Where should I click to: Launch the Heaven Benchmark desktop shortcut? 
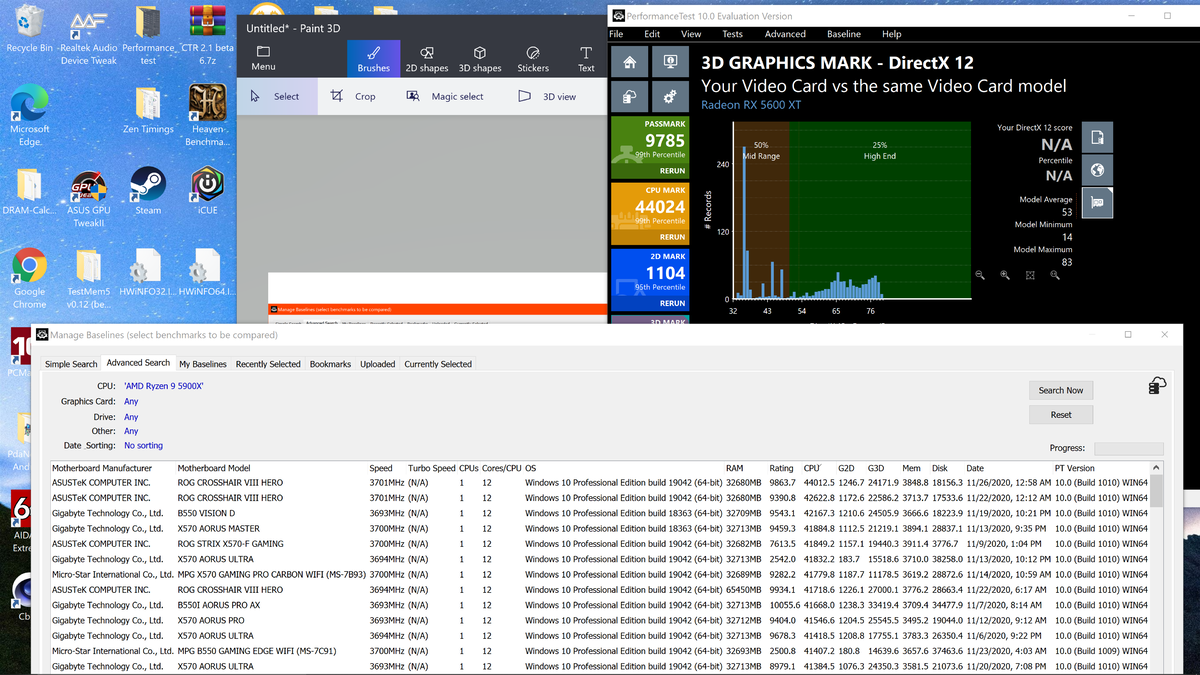click(207, 116)
